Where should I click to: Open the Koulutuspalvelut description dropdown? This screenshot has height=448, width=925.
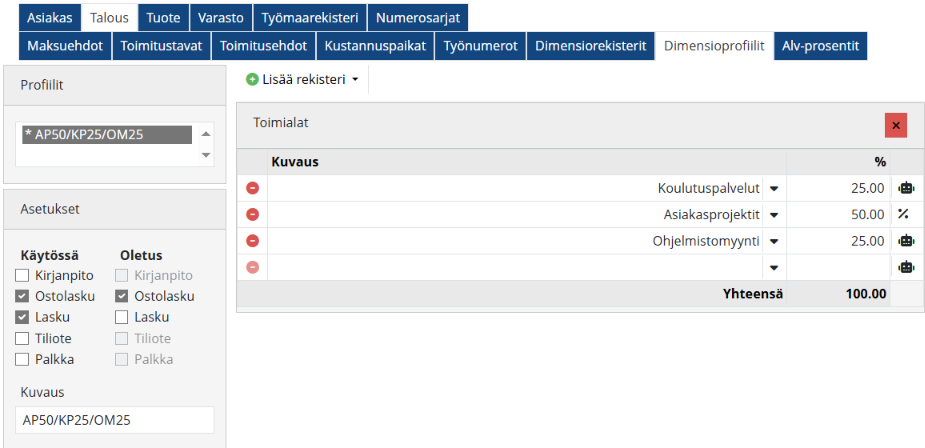774,188
